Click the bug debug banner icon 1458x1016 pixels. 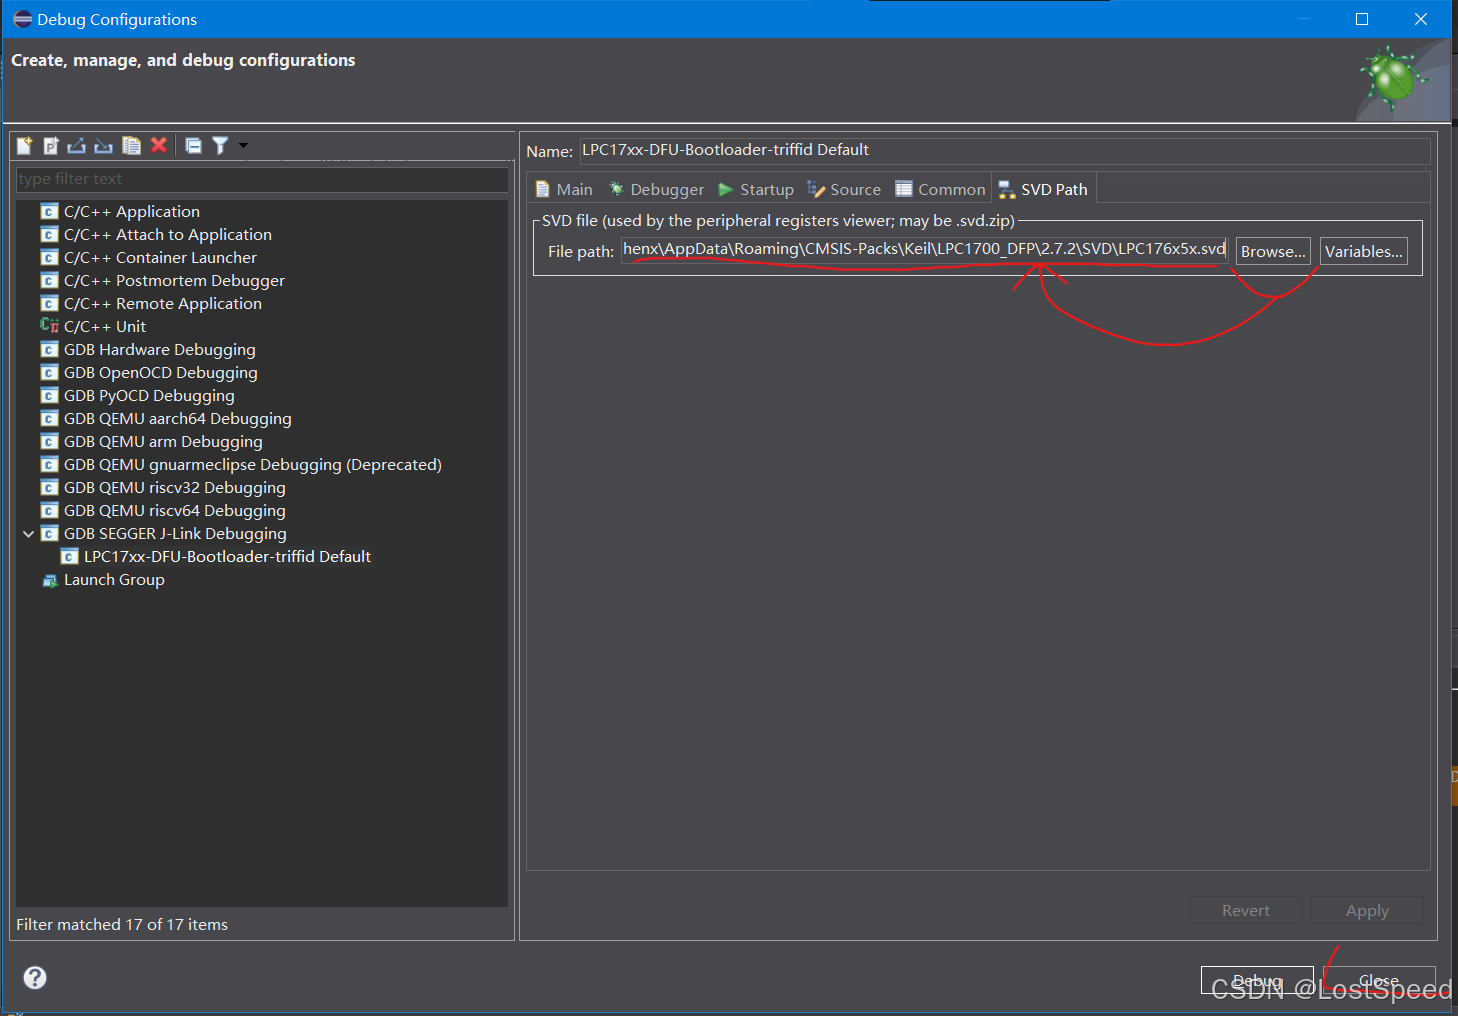pyautogui.click(x=1392, y=78)
